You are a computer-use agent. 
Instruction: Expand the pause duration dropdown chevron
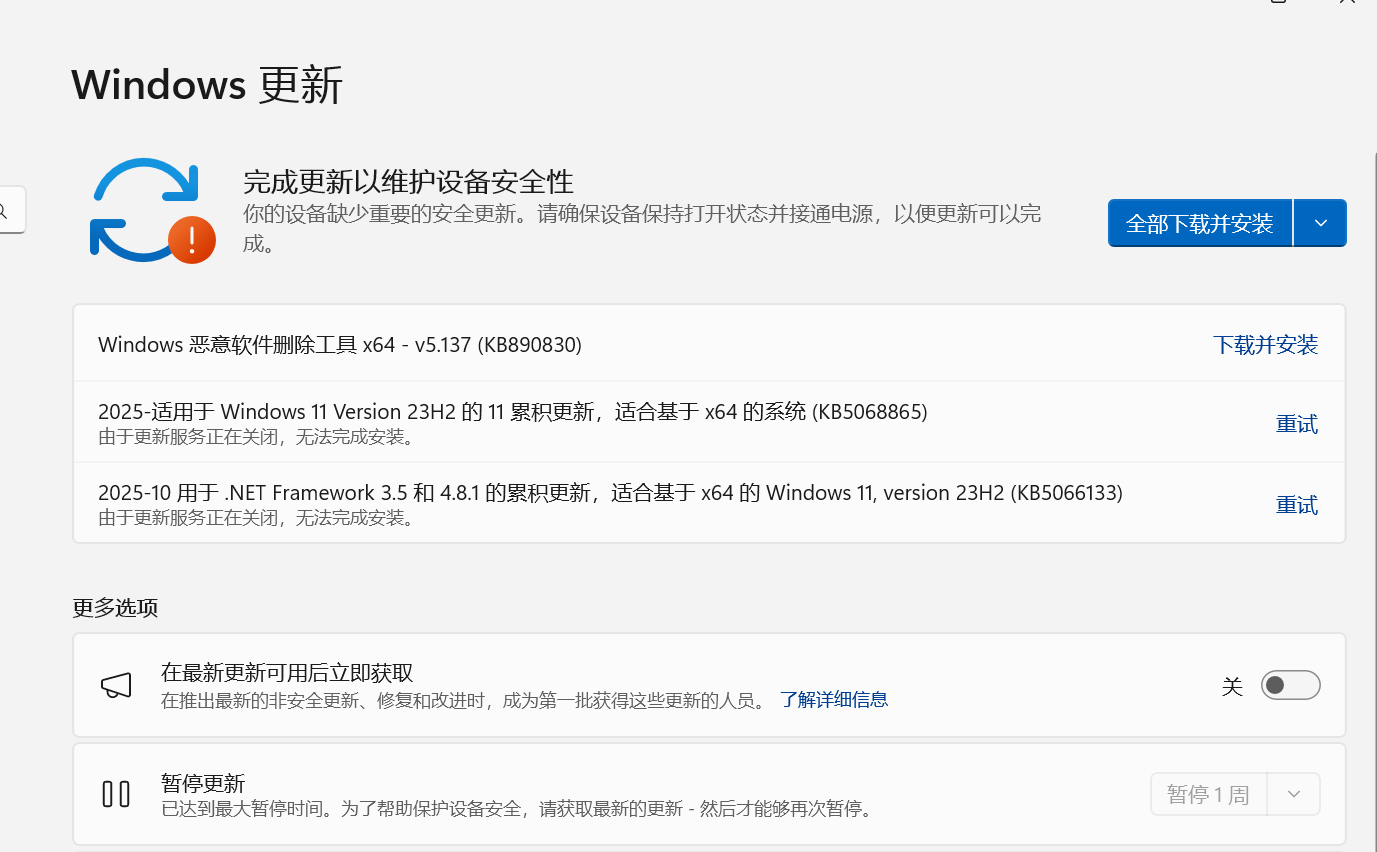1294,795
